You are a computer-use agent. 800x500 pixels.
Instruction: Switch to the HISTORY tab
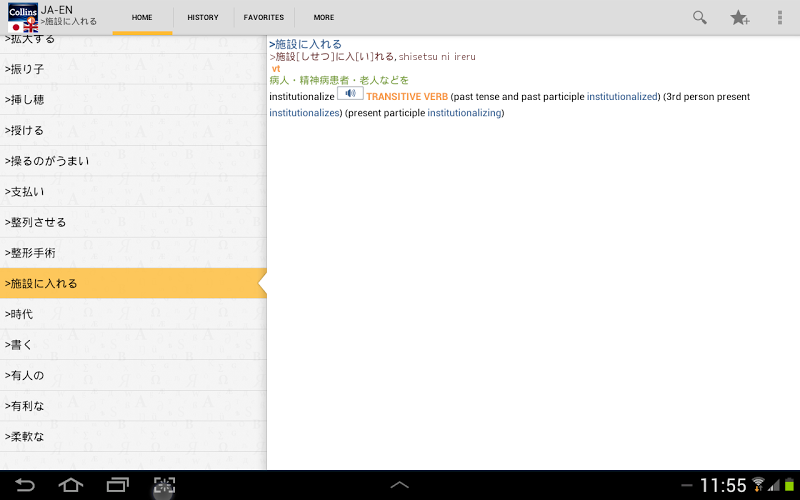pyautogui.click(x=203, y=17)
